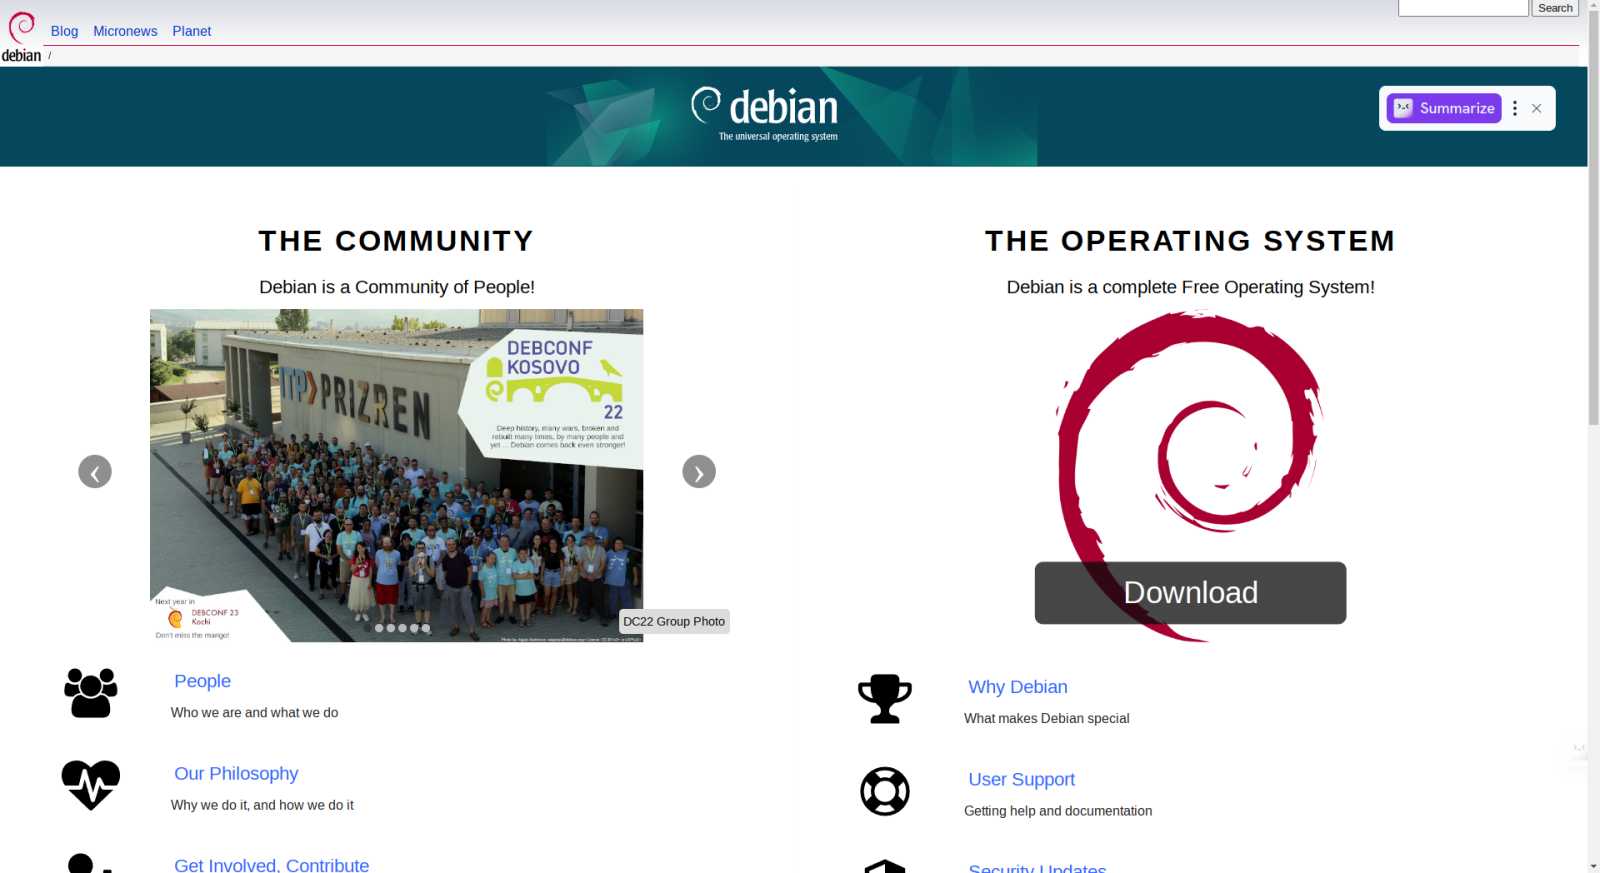This screenshot has width=1600, height=873.
Task: Click the THE COMMUNITY heading
Action: point(396,241)
